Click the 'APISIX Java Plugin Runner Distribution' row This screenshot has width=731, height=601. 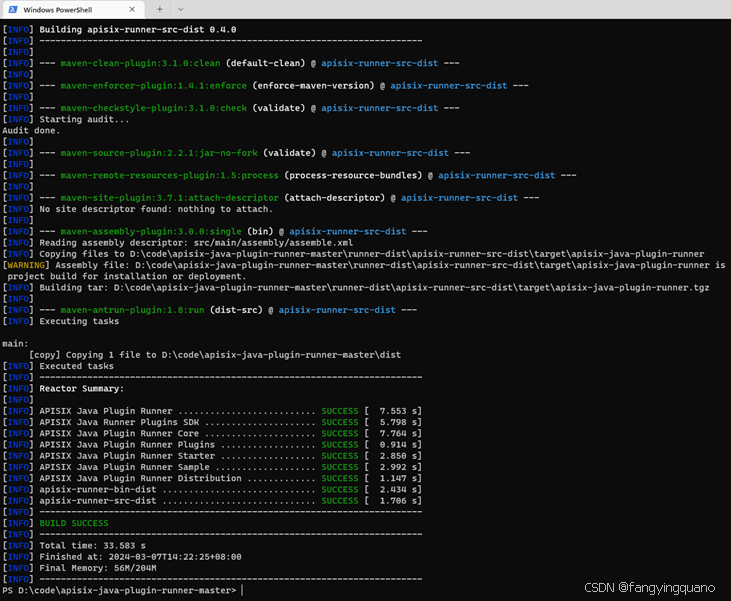point(212,478)
